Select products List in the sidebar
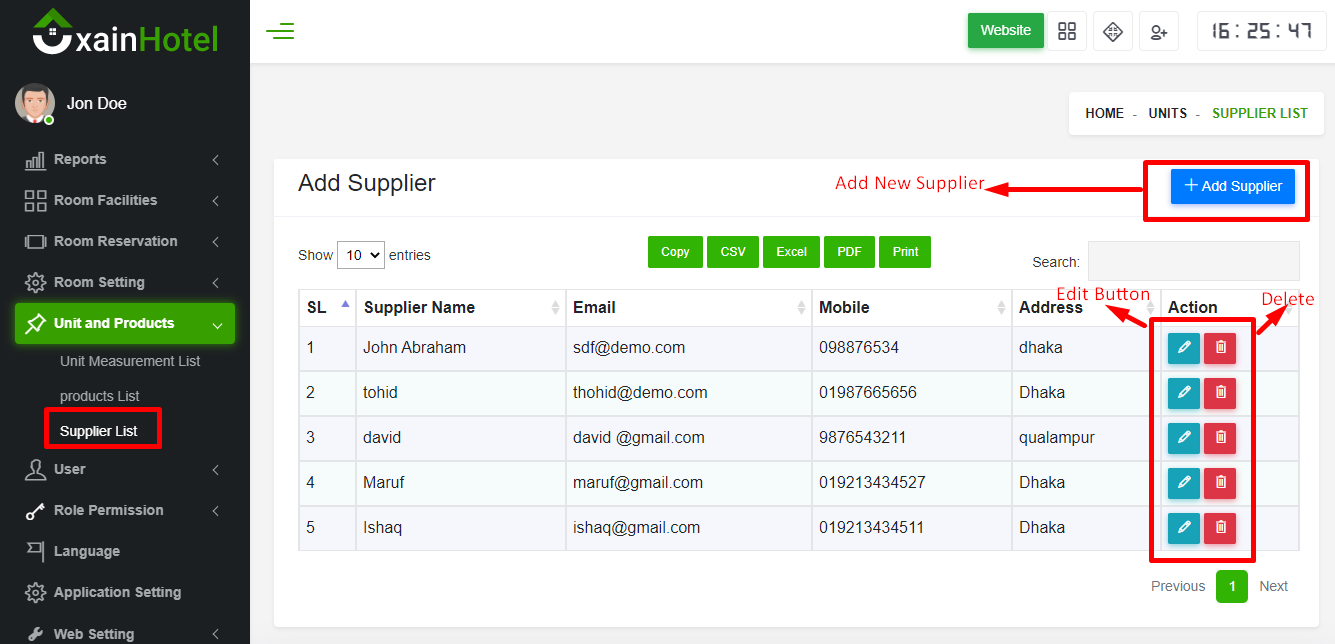The image size is (1335, 644). [x=100, y=396]
